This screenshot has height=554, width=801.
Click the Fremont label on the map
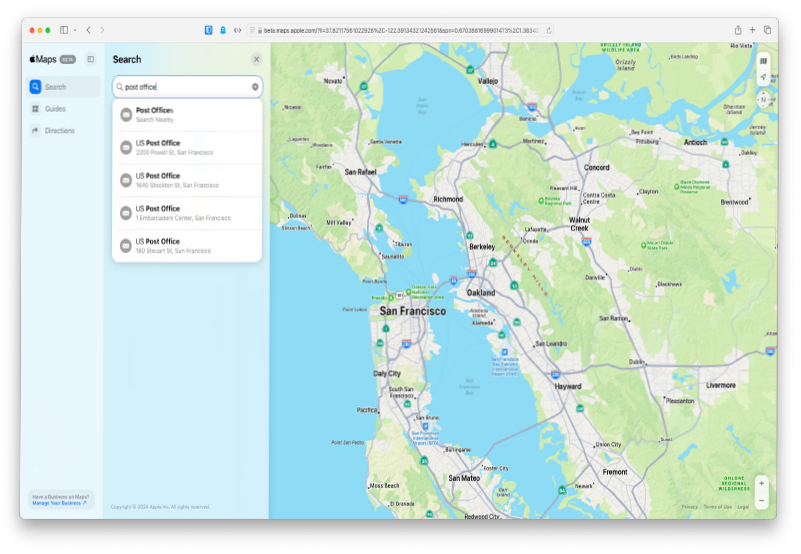tap(615, 472)
